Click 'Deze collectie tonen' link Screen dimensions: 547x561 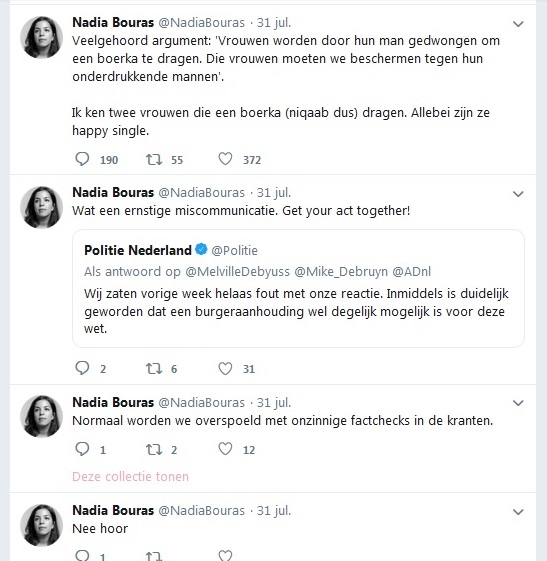(x=130, y=477)
